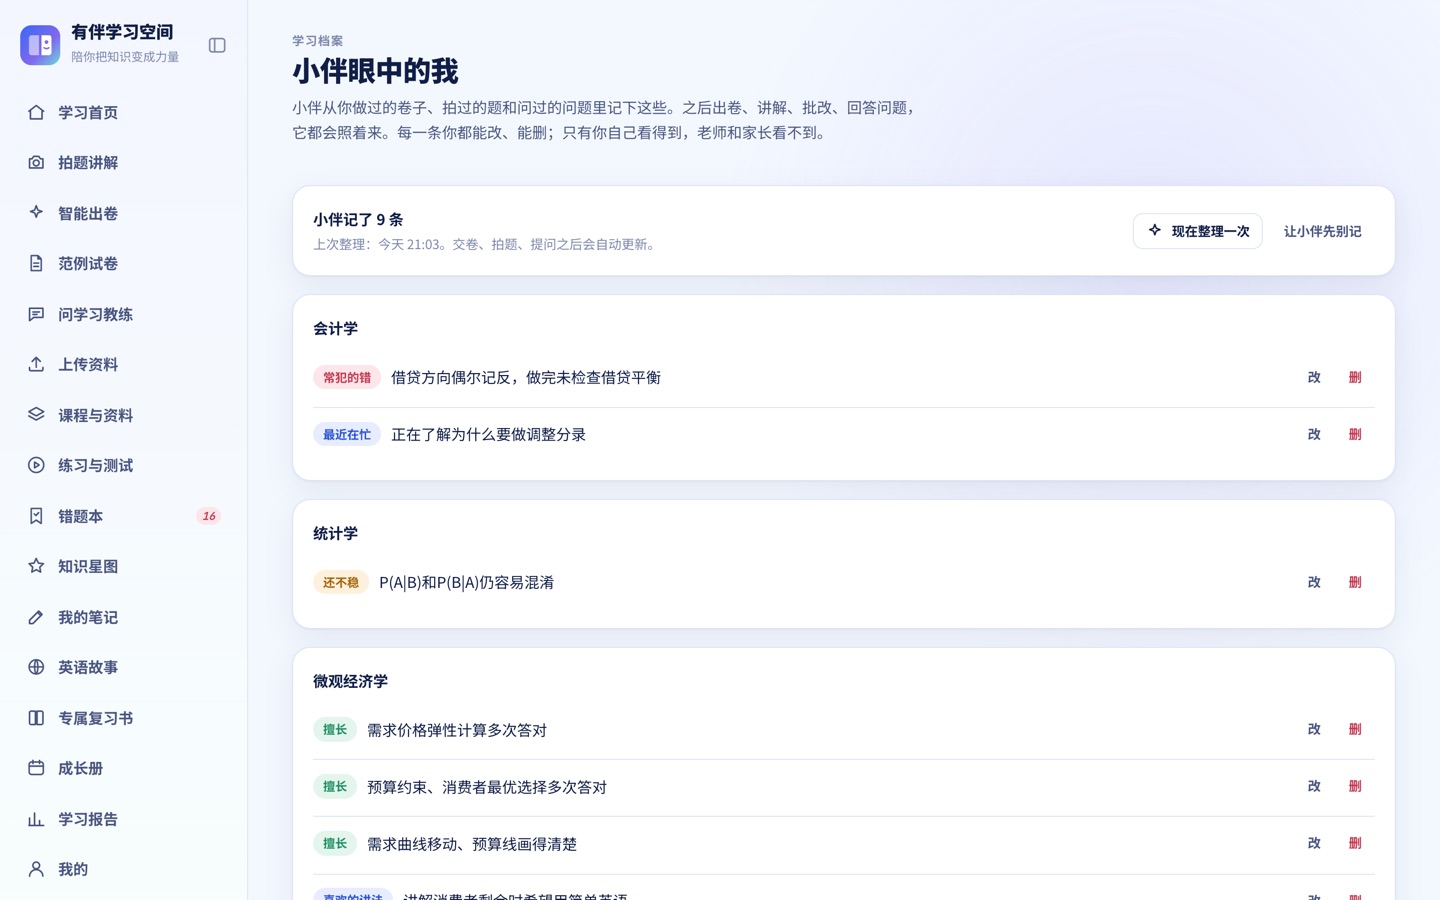Click the 常犯的错 tag in 会计学
Screen dimensions: 1440x900
tap(347, 377)
